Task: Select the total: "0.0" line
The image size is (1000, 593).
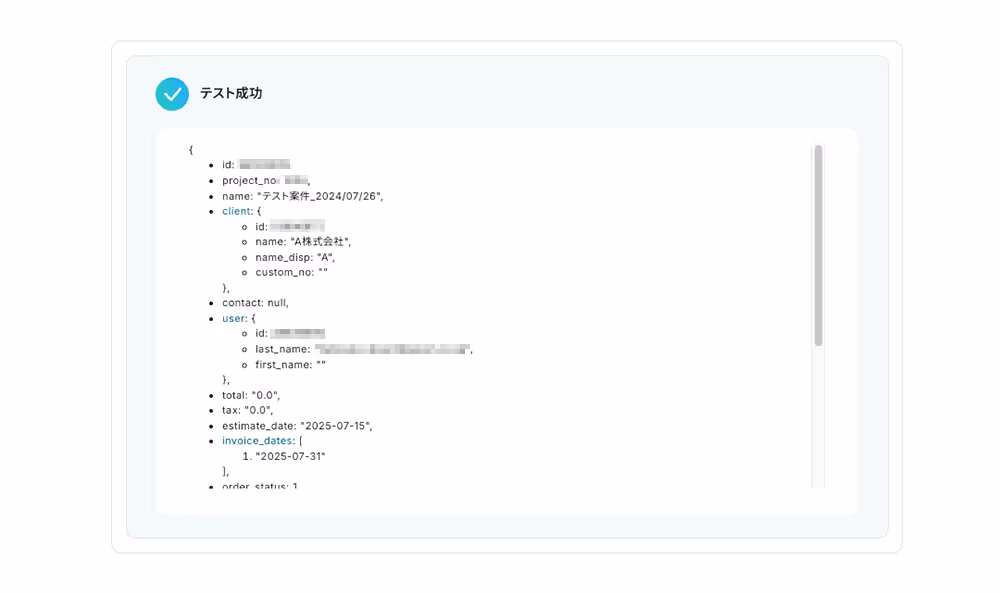Action: (x=251, y=395)
